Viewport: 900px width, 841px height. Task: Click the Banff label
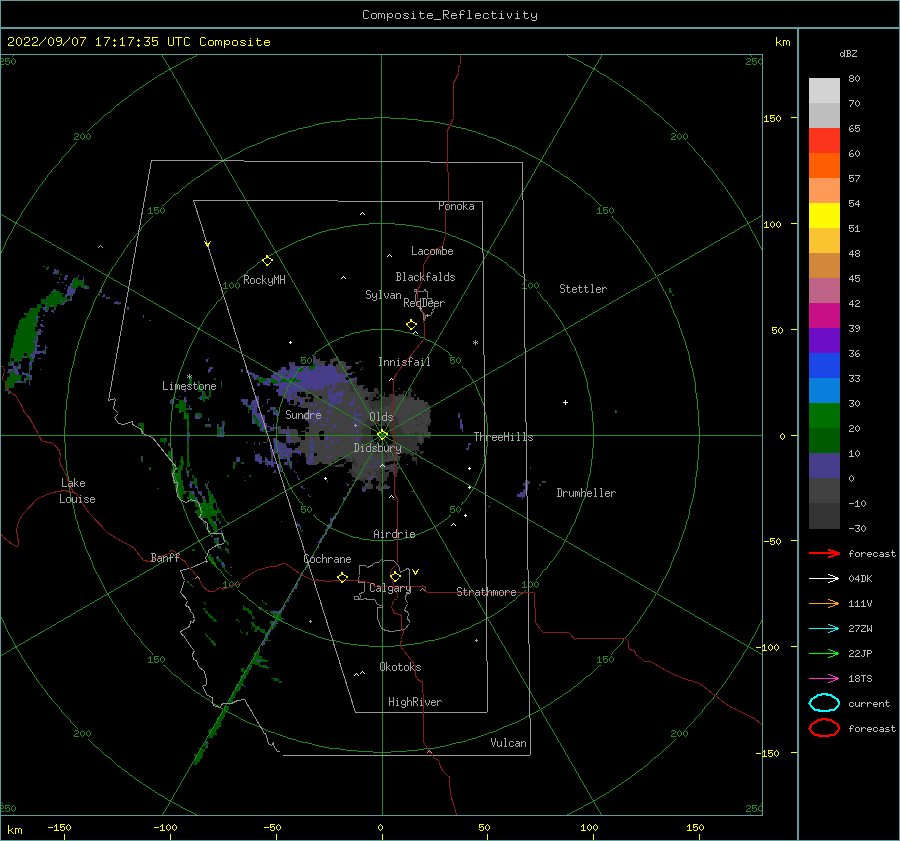pos(165,557)
